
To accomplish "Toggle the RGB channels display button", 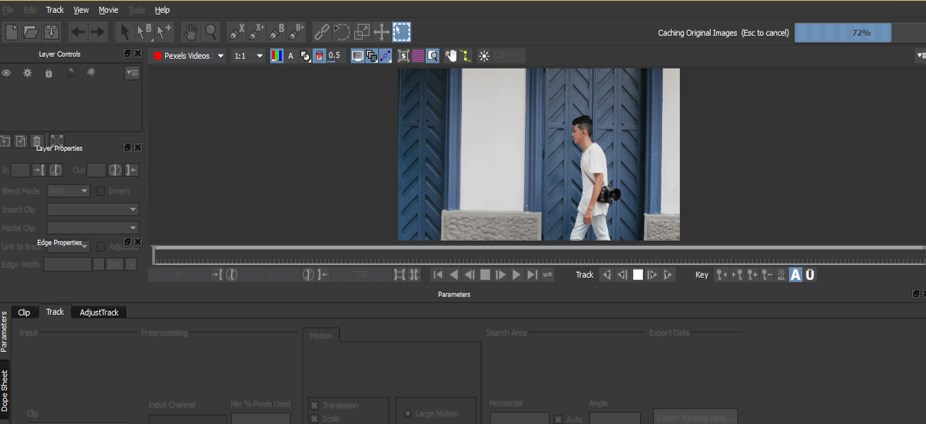I will pyautogui.click(x=276, y=56).
